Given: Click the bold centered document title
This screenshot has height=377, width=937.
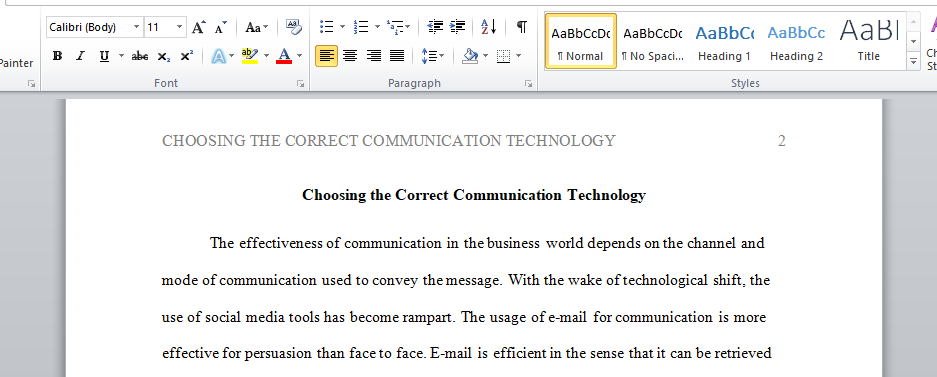Looking at the screenshot, I should click(474, 195).
